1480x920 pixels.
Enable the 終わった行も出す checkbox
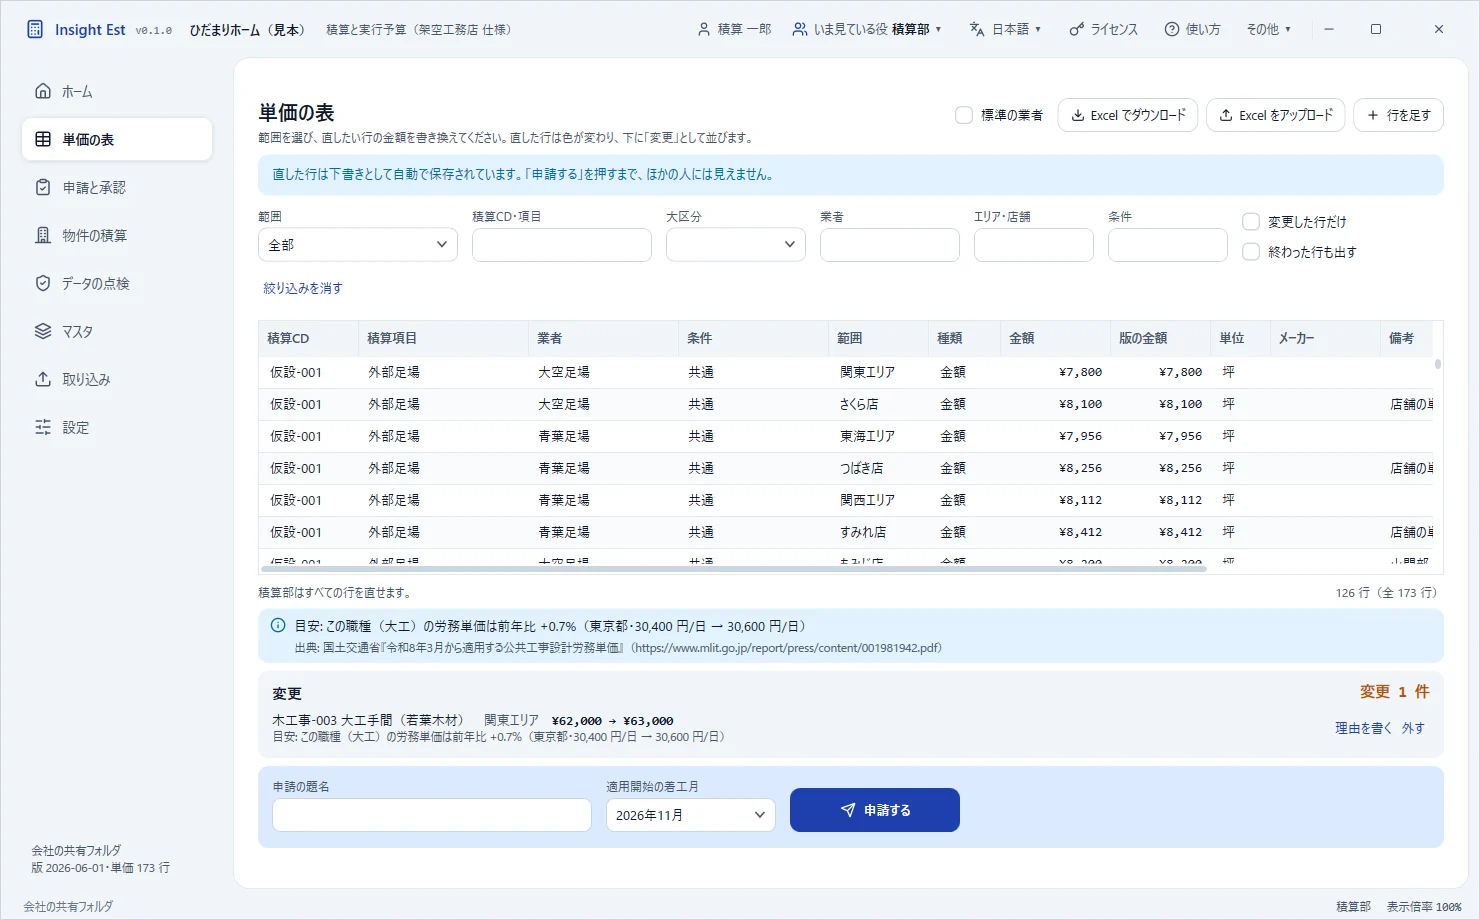(1251, 252)
